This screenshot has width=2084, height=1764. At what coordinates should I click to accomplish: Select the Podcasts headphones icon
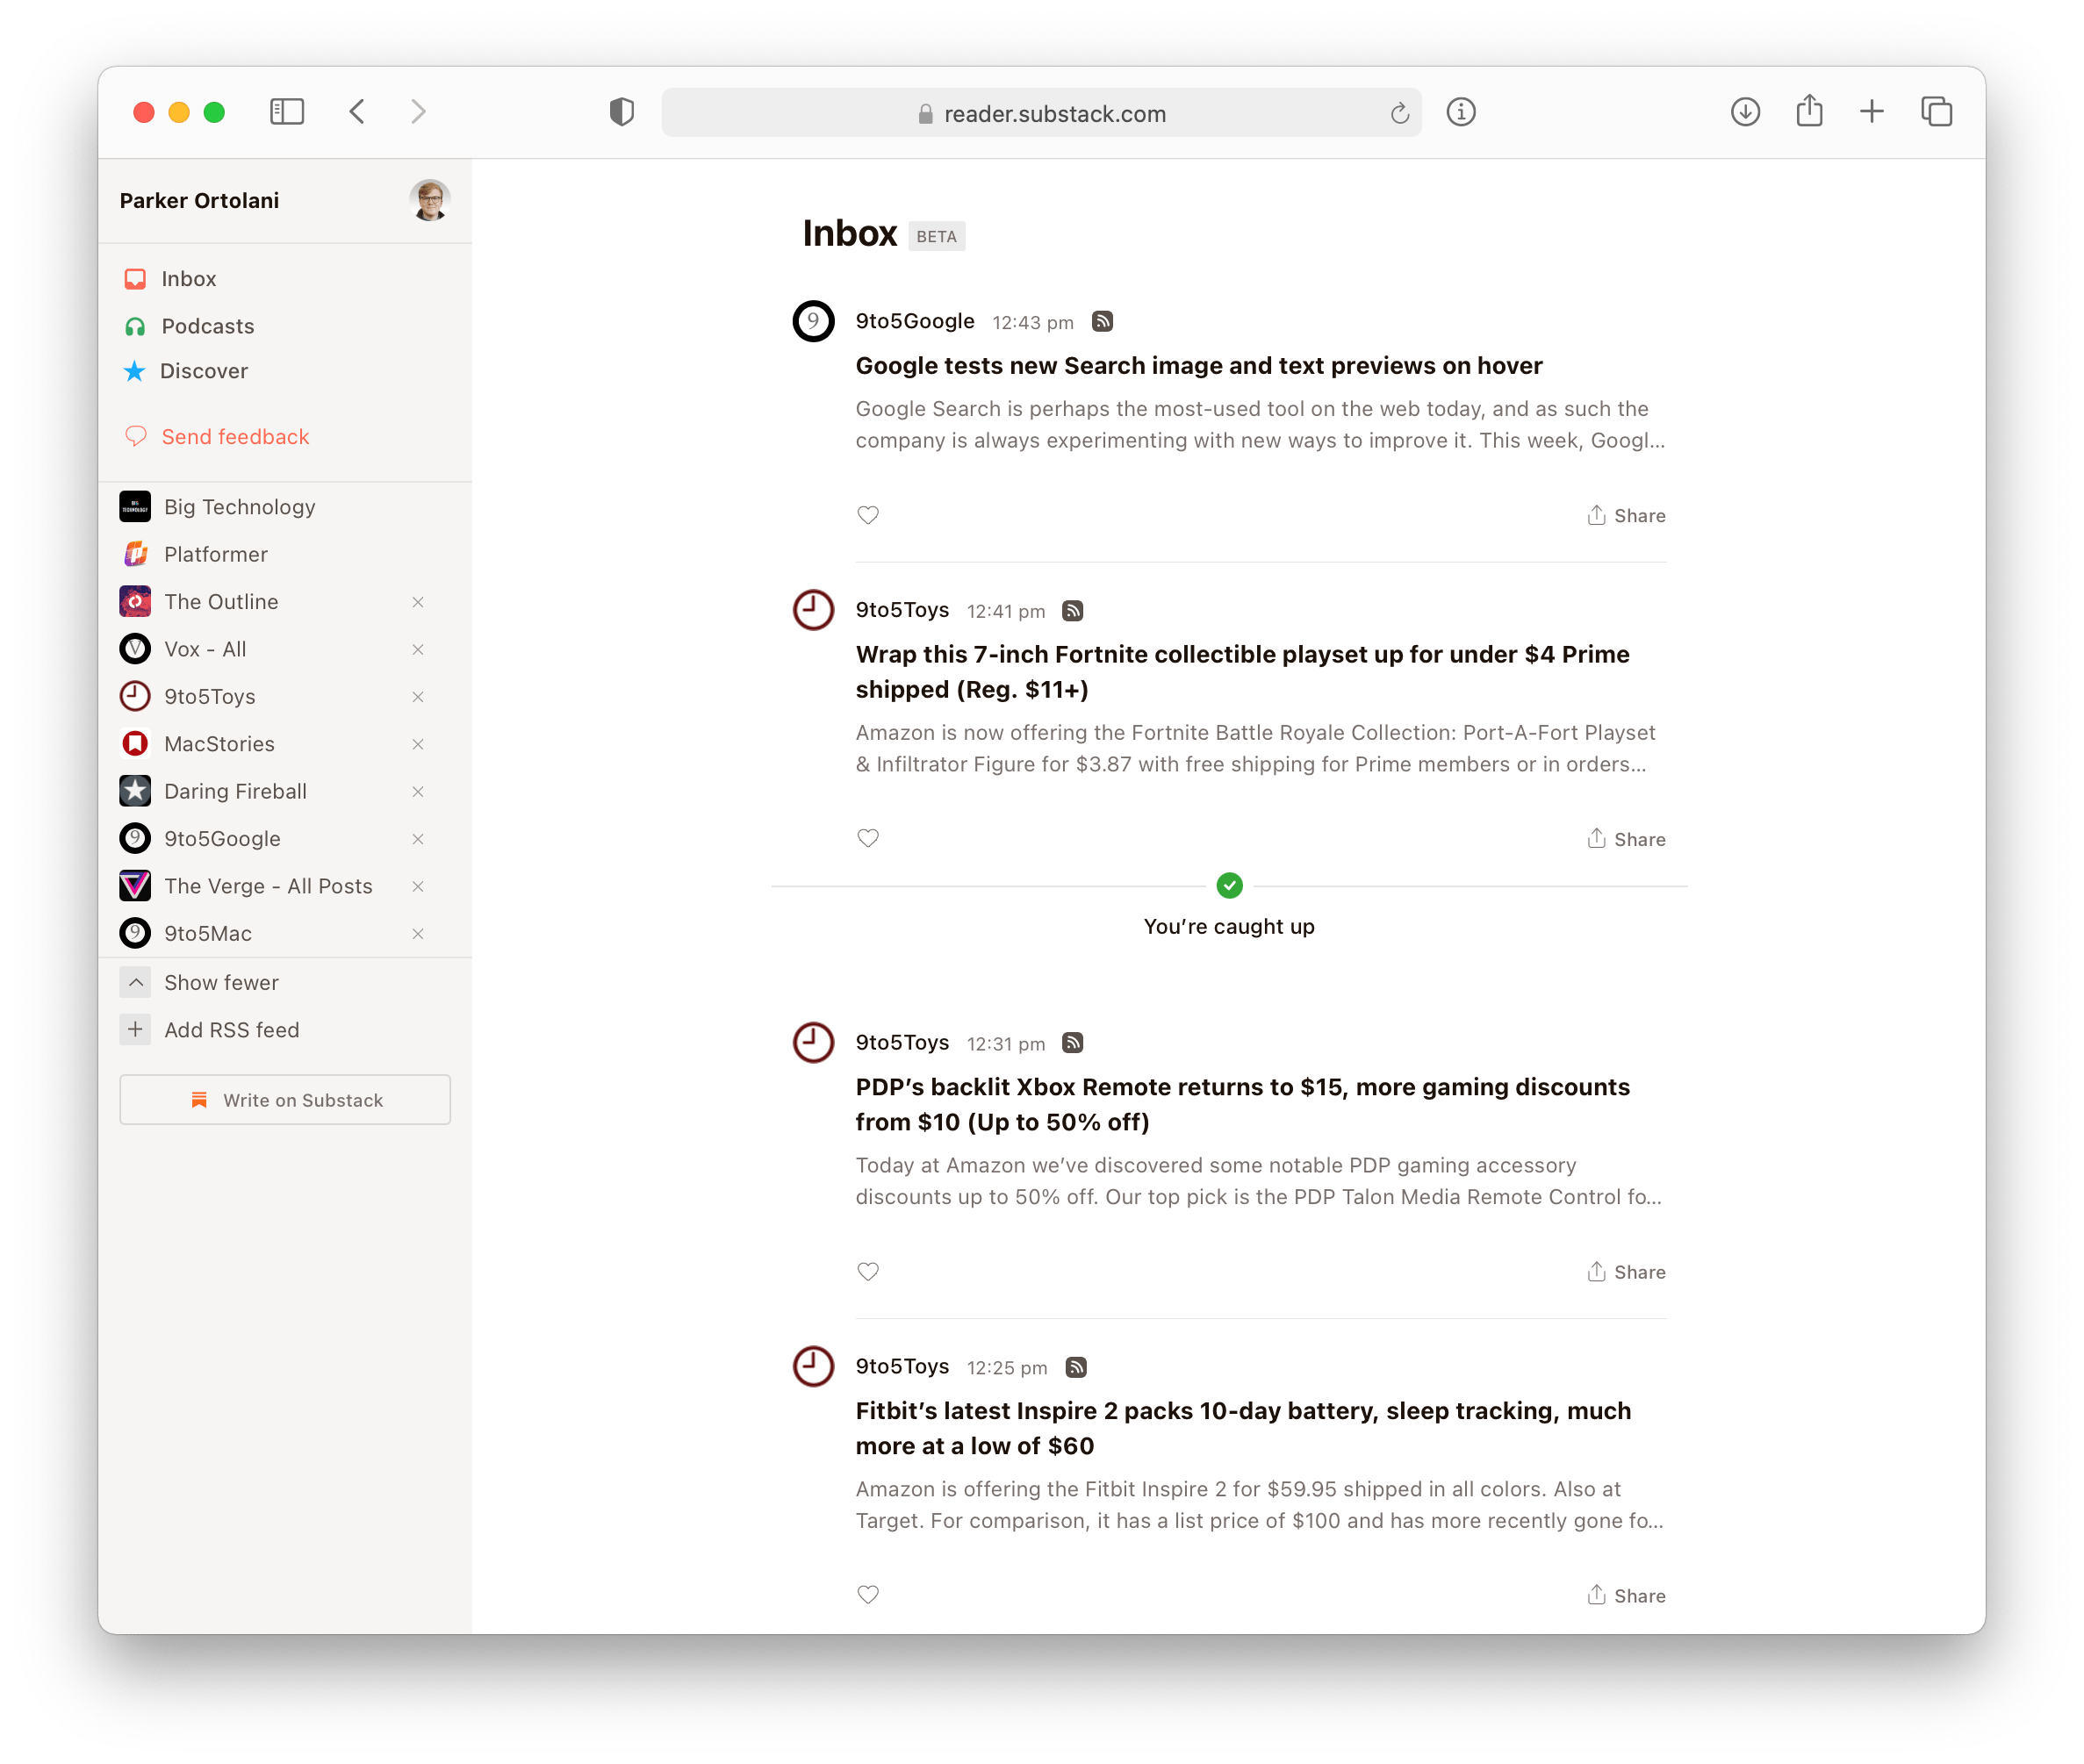(136, 326)
